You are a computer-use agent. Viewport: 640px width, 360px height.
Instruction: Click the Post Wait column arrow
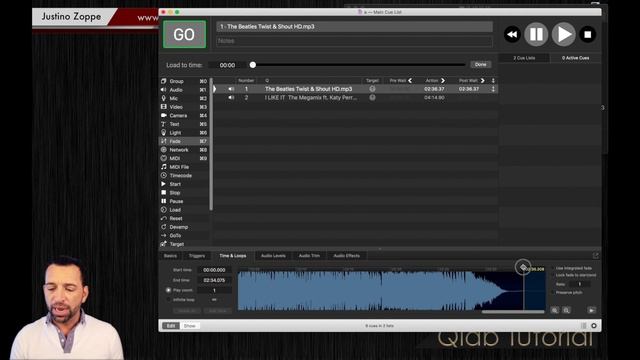(482, 80)
